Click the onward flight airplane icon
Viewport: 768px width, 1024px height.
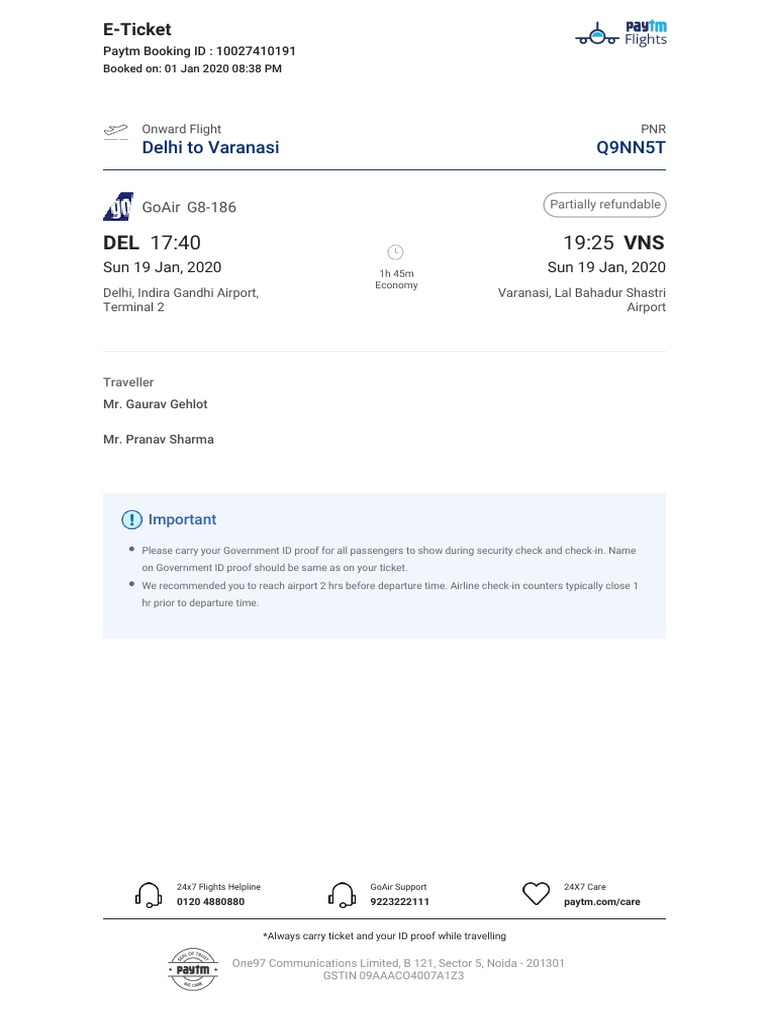point(116,131)
